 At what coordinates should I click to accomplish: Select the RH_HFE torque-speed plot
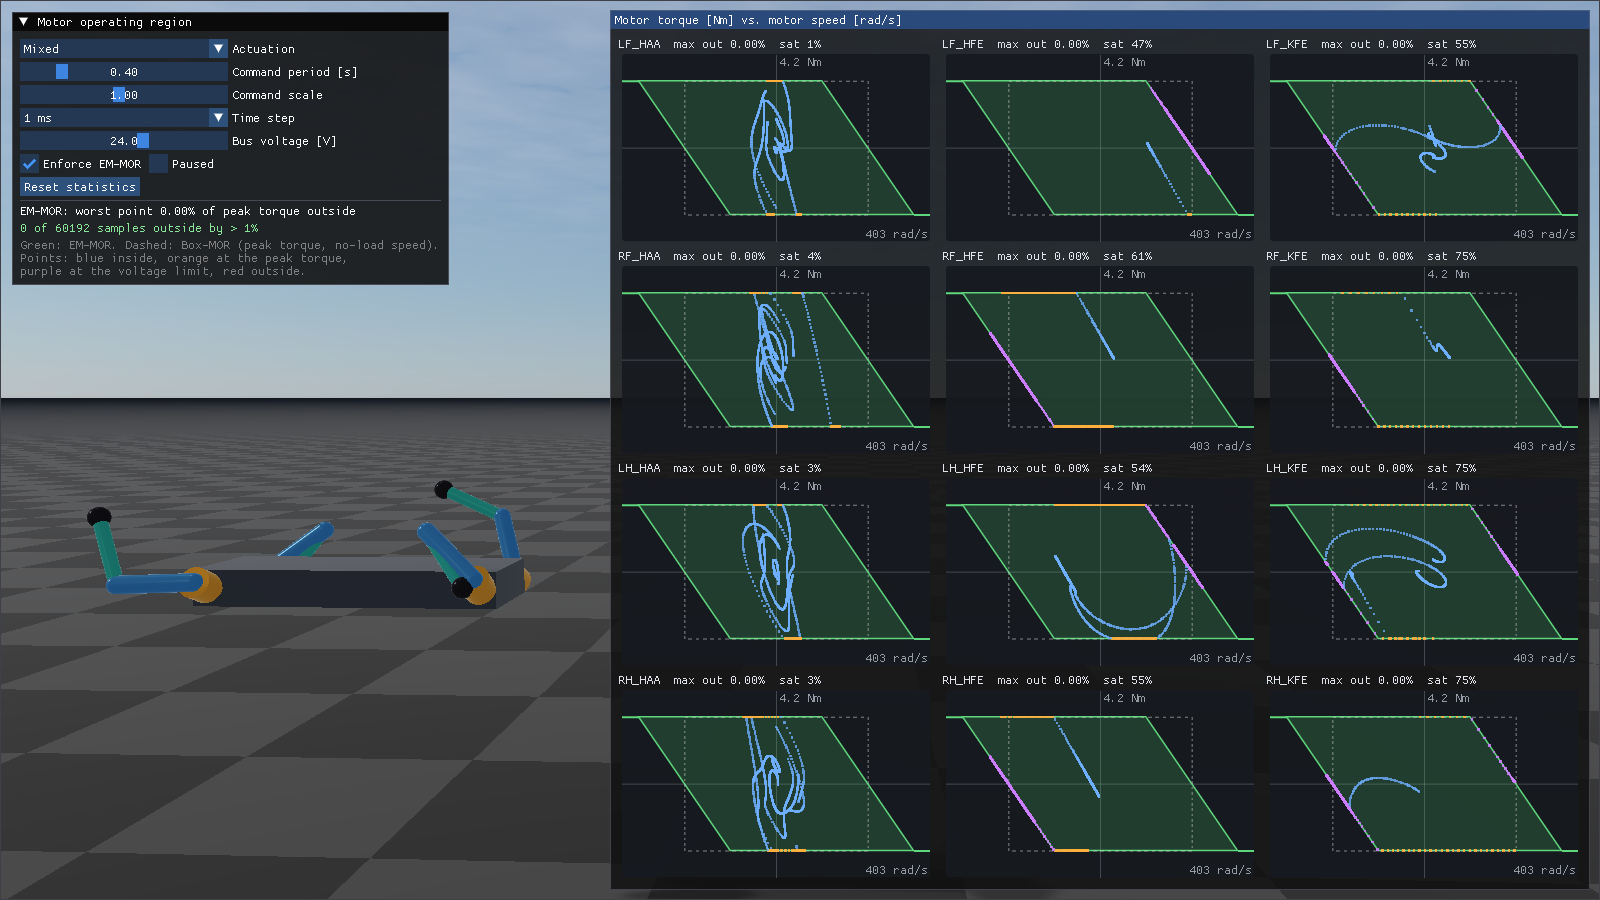[1100, 784]
